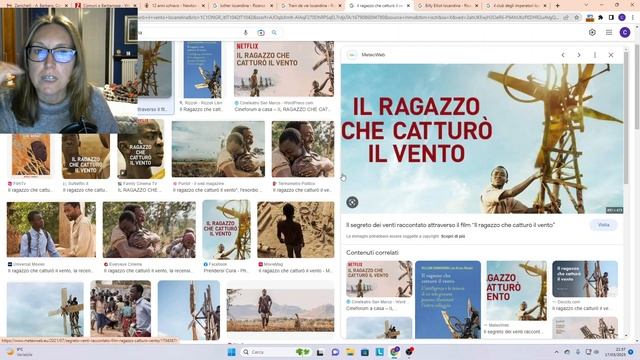Open 'Il segreto dei venti raccontato' title link
The image size is (640, 360).
(x=450, y=225)
